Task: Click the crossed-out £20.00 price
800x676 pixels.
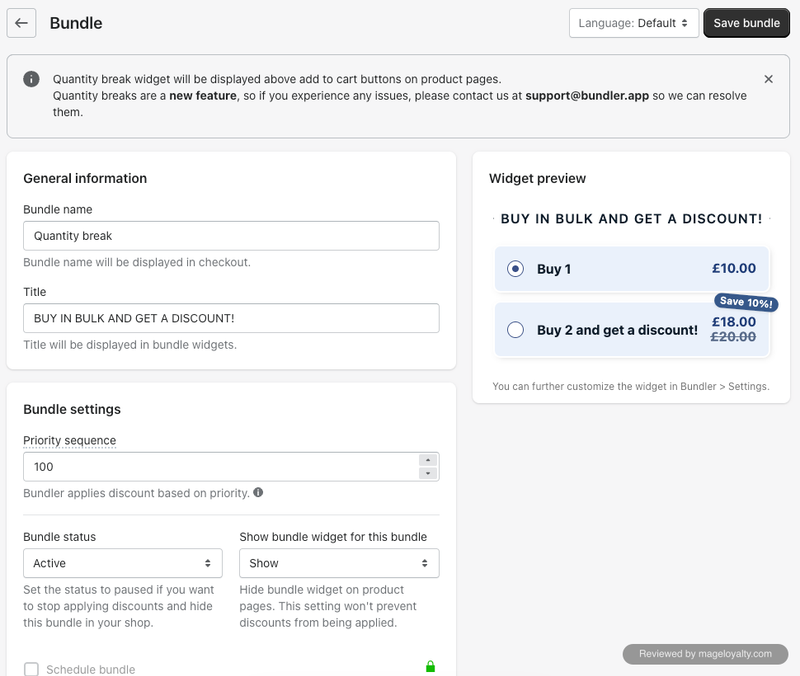Action: (733, 337)
